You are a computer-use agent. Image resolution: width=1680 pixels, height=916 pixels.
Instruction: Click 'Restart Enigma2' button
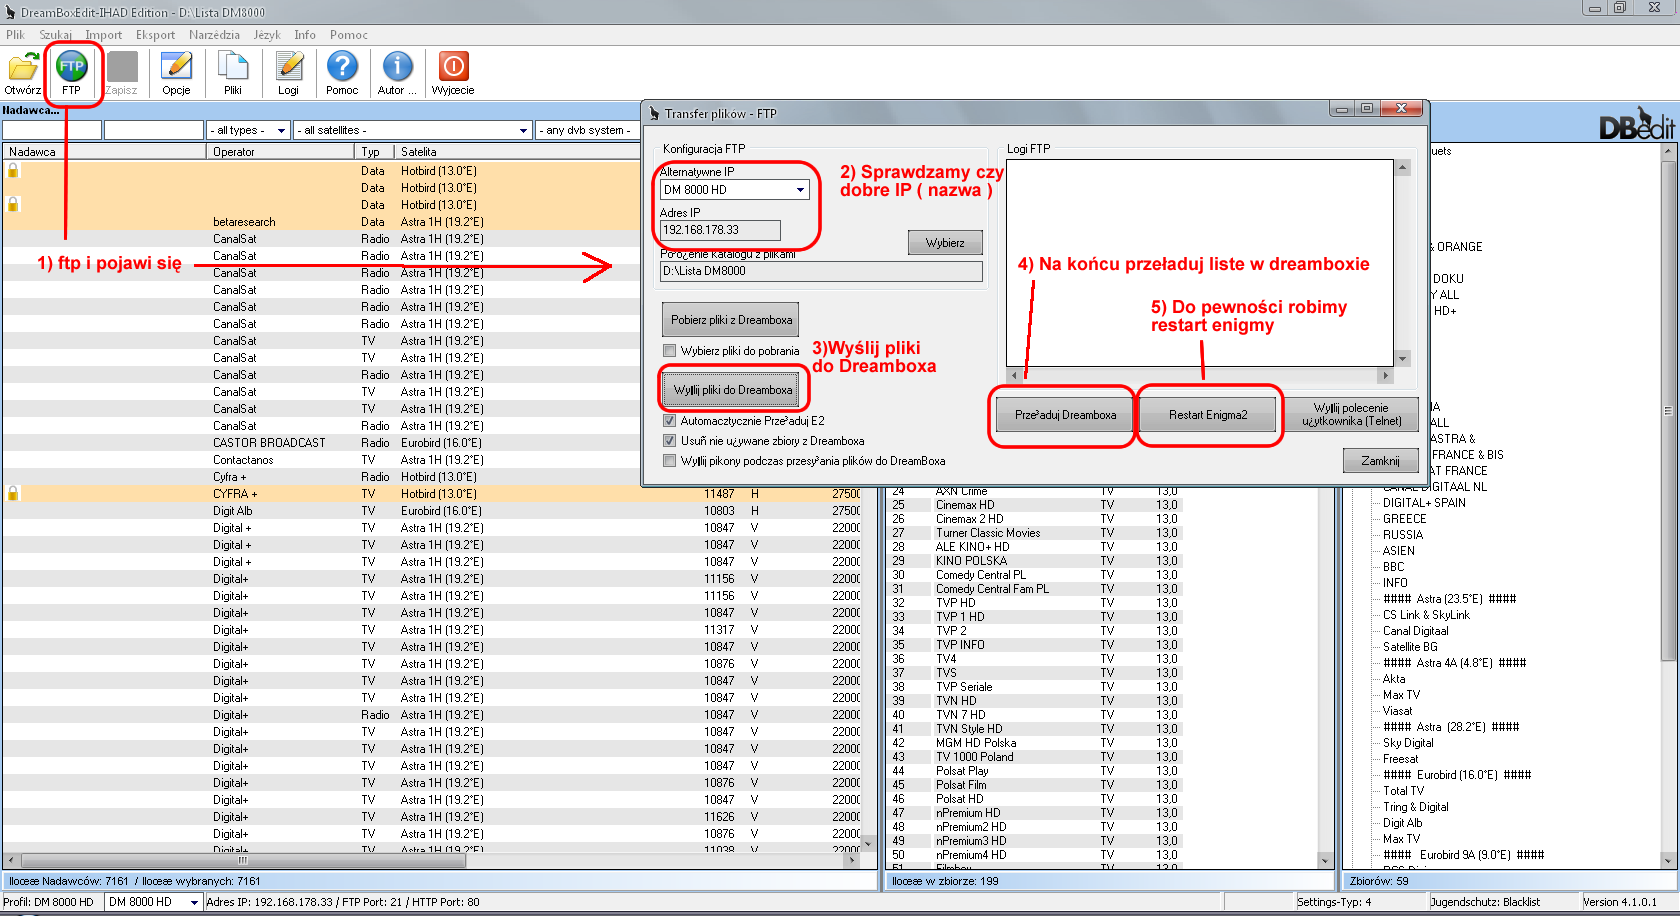click(x=1208, y=415)
